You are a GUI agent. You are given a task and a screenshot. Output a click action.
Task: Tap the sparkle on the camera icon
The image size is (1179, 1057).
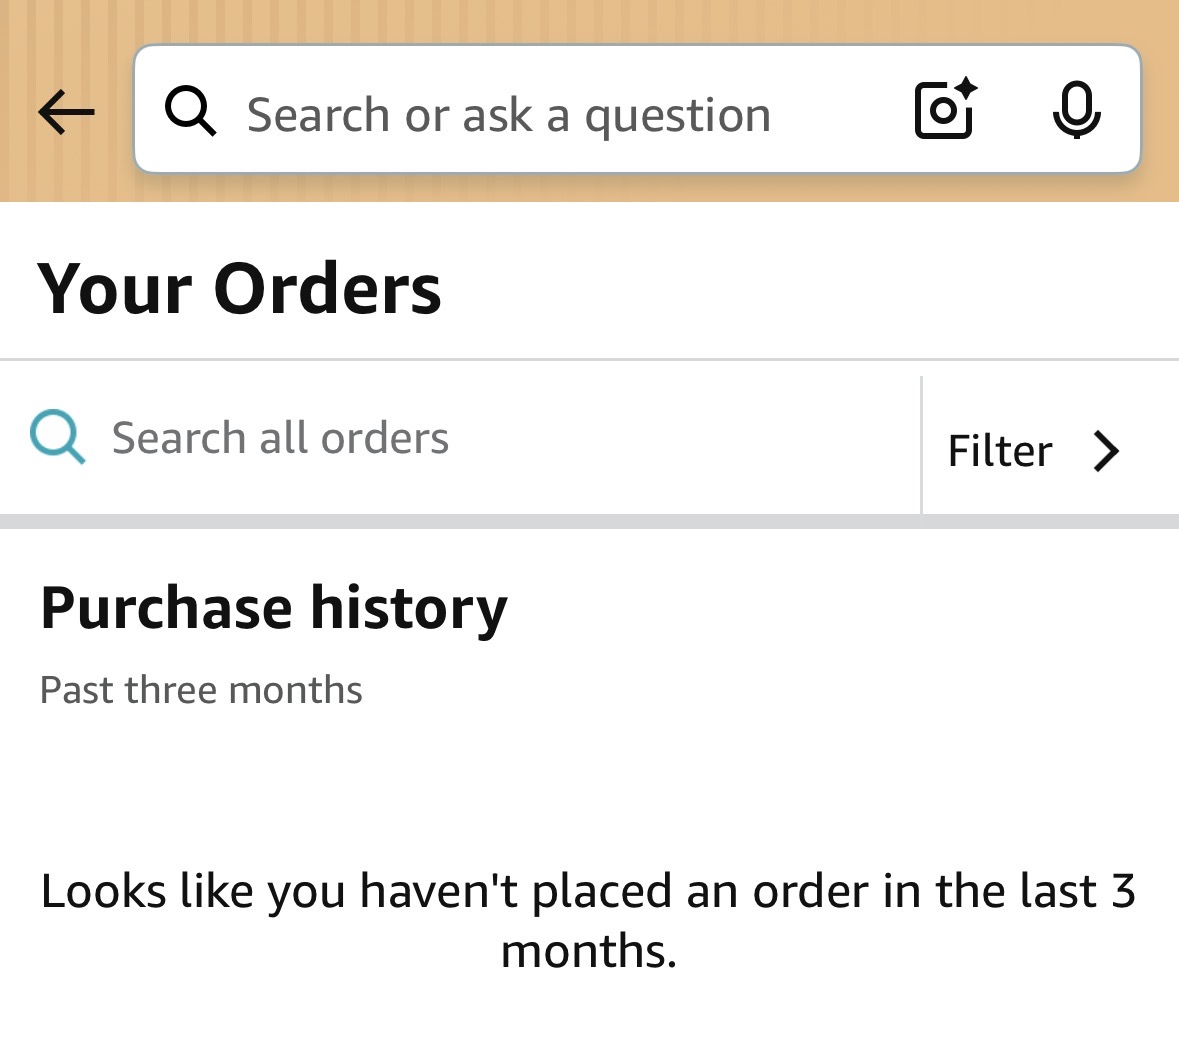pyautogui.click(x=966, y=89)
